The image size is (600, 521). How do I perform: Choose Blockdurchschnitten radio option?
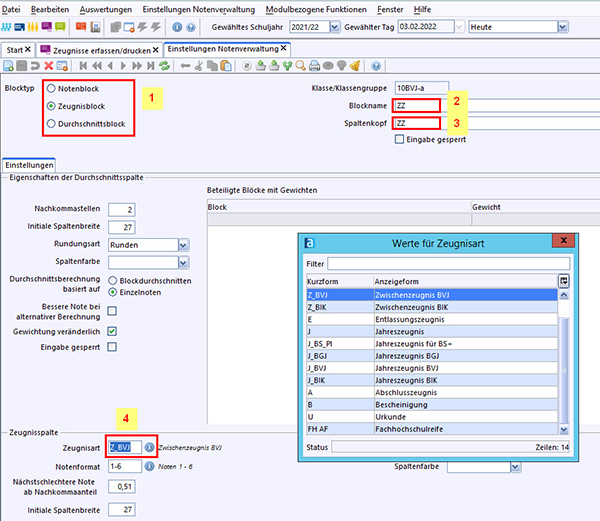click(x=112, y=281)
